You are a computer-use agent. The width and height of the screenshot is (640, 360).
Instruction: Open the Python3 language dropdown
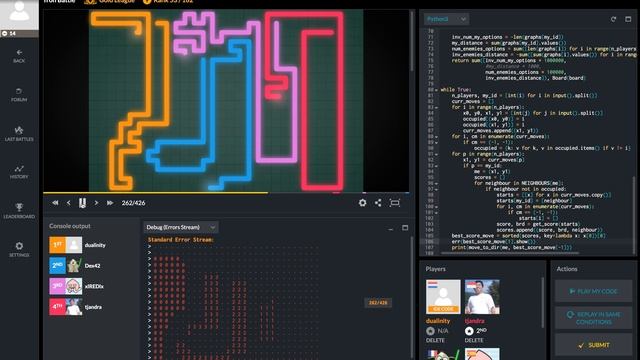point(446,19)
